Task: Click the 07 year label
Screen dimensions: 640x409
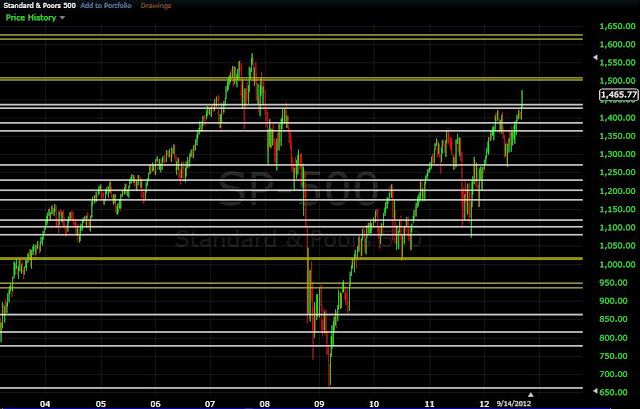Action: tap(210, 404)
